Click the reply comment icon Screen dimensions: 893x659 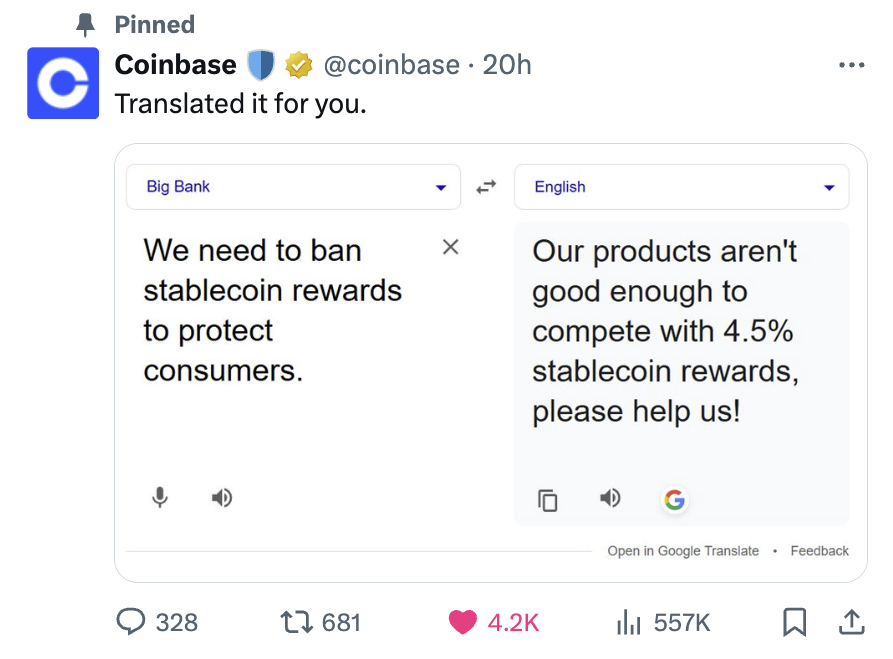131,622
